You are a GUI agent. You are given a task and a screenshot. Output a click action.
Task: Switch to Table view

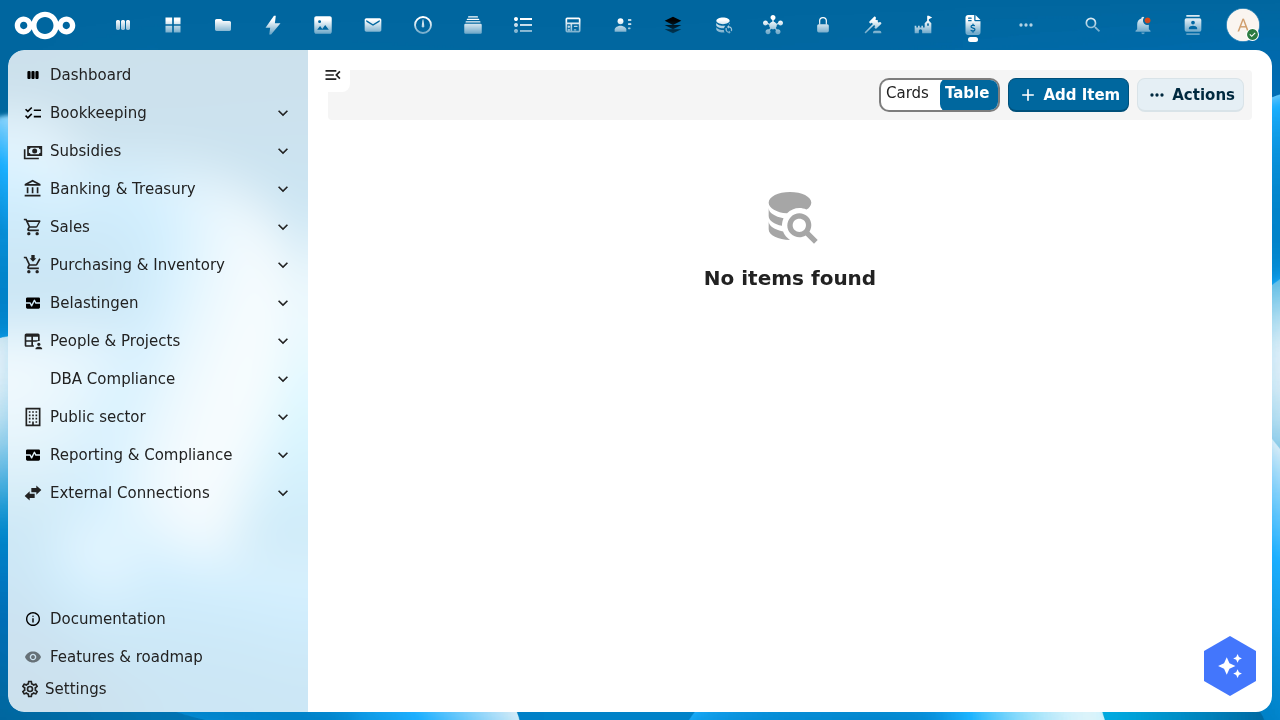pos(967,94)
